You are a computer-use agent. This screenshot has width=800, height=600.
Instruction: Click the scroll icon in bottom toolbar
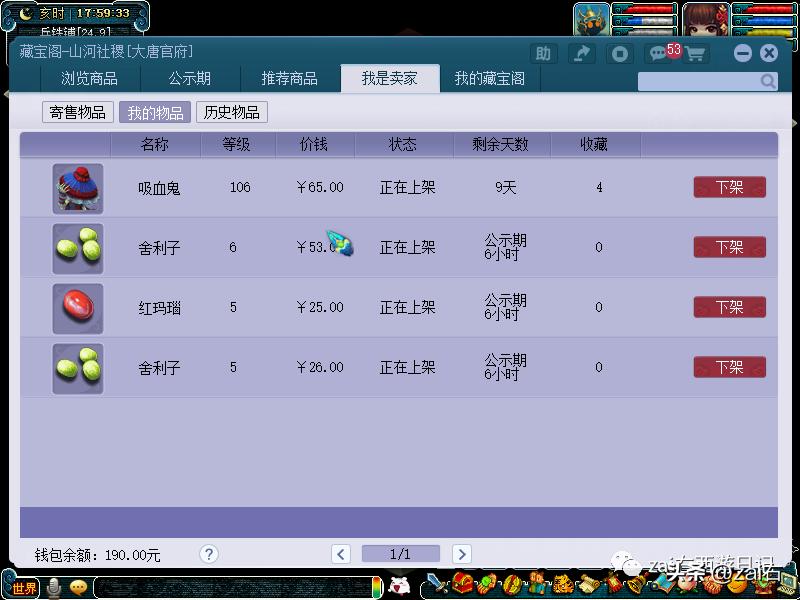[x=590, y=583]
